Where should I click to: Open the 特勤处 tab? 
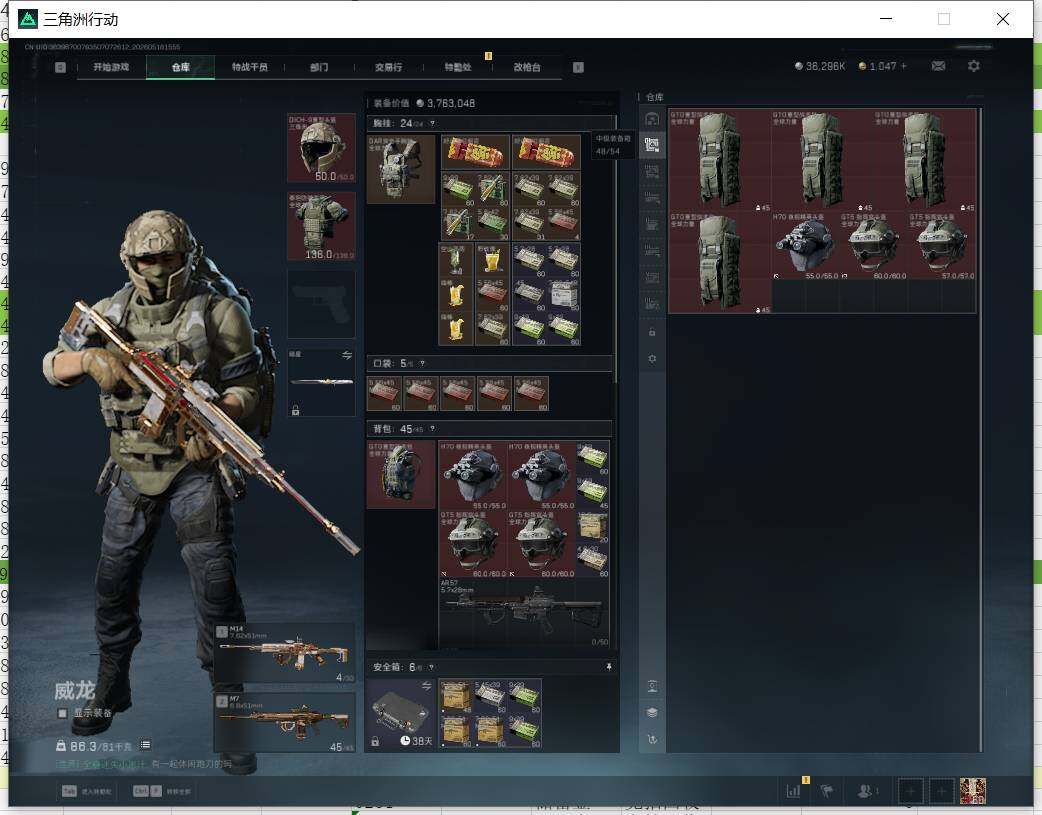point(458,67)
